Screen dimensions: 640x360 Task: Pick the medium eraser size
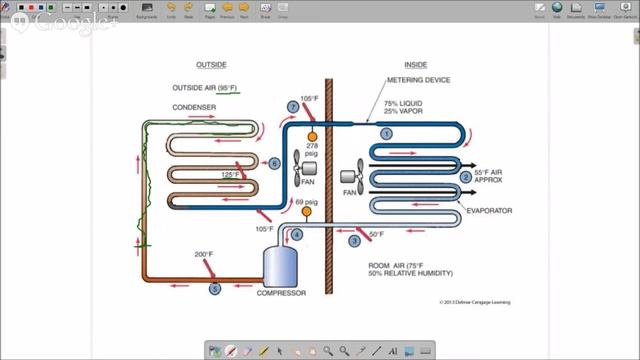(x=113, y=7)
